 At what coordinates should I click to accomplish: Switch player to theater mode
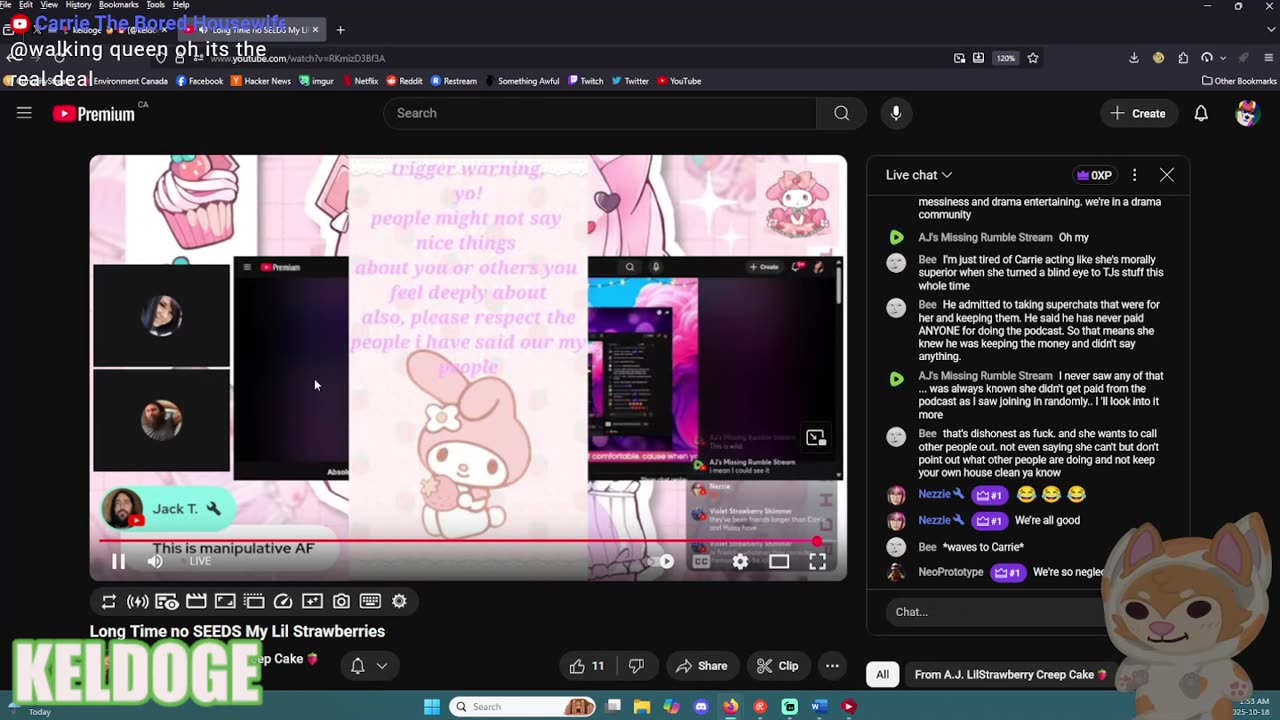(x=779, y=562)
